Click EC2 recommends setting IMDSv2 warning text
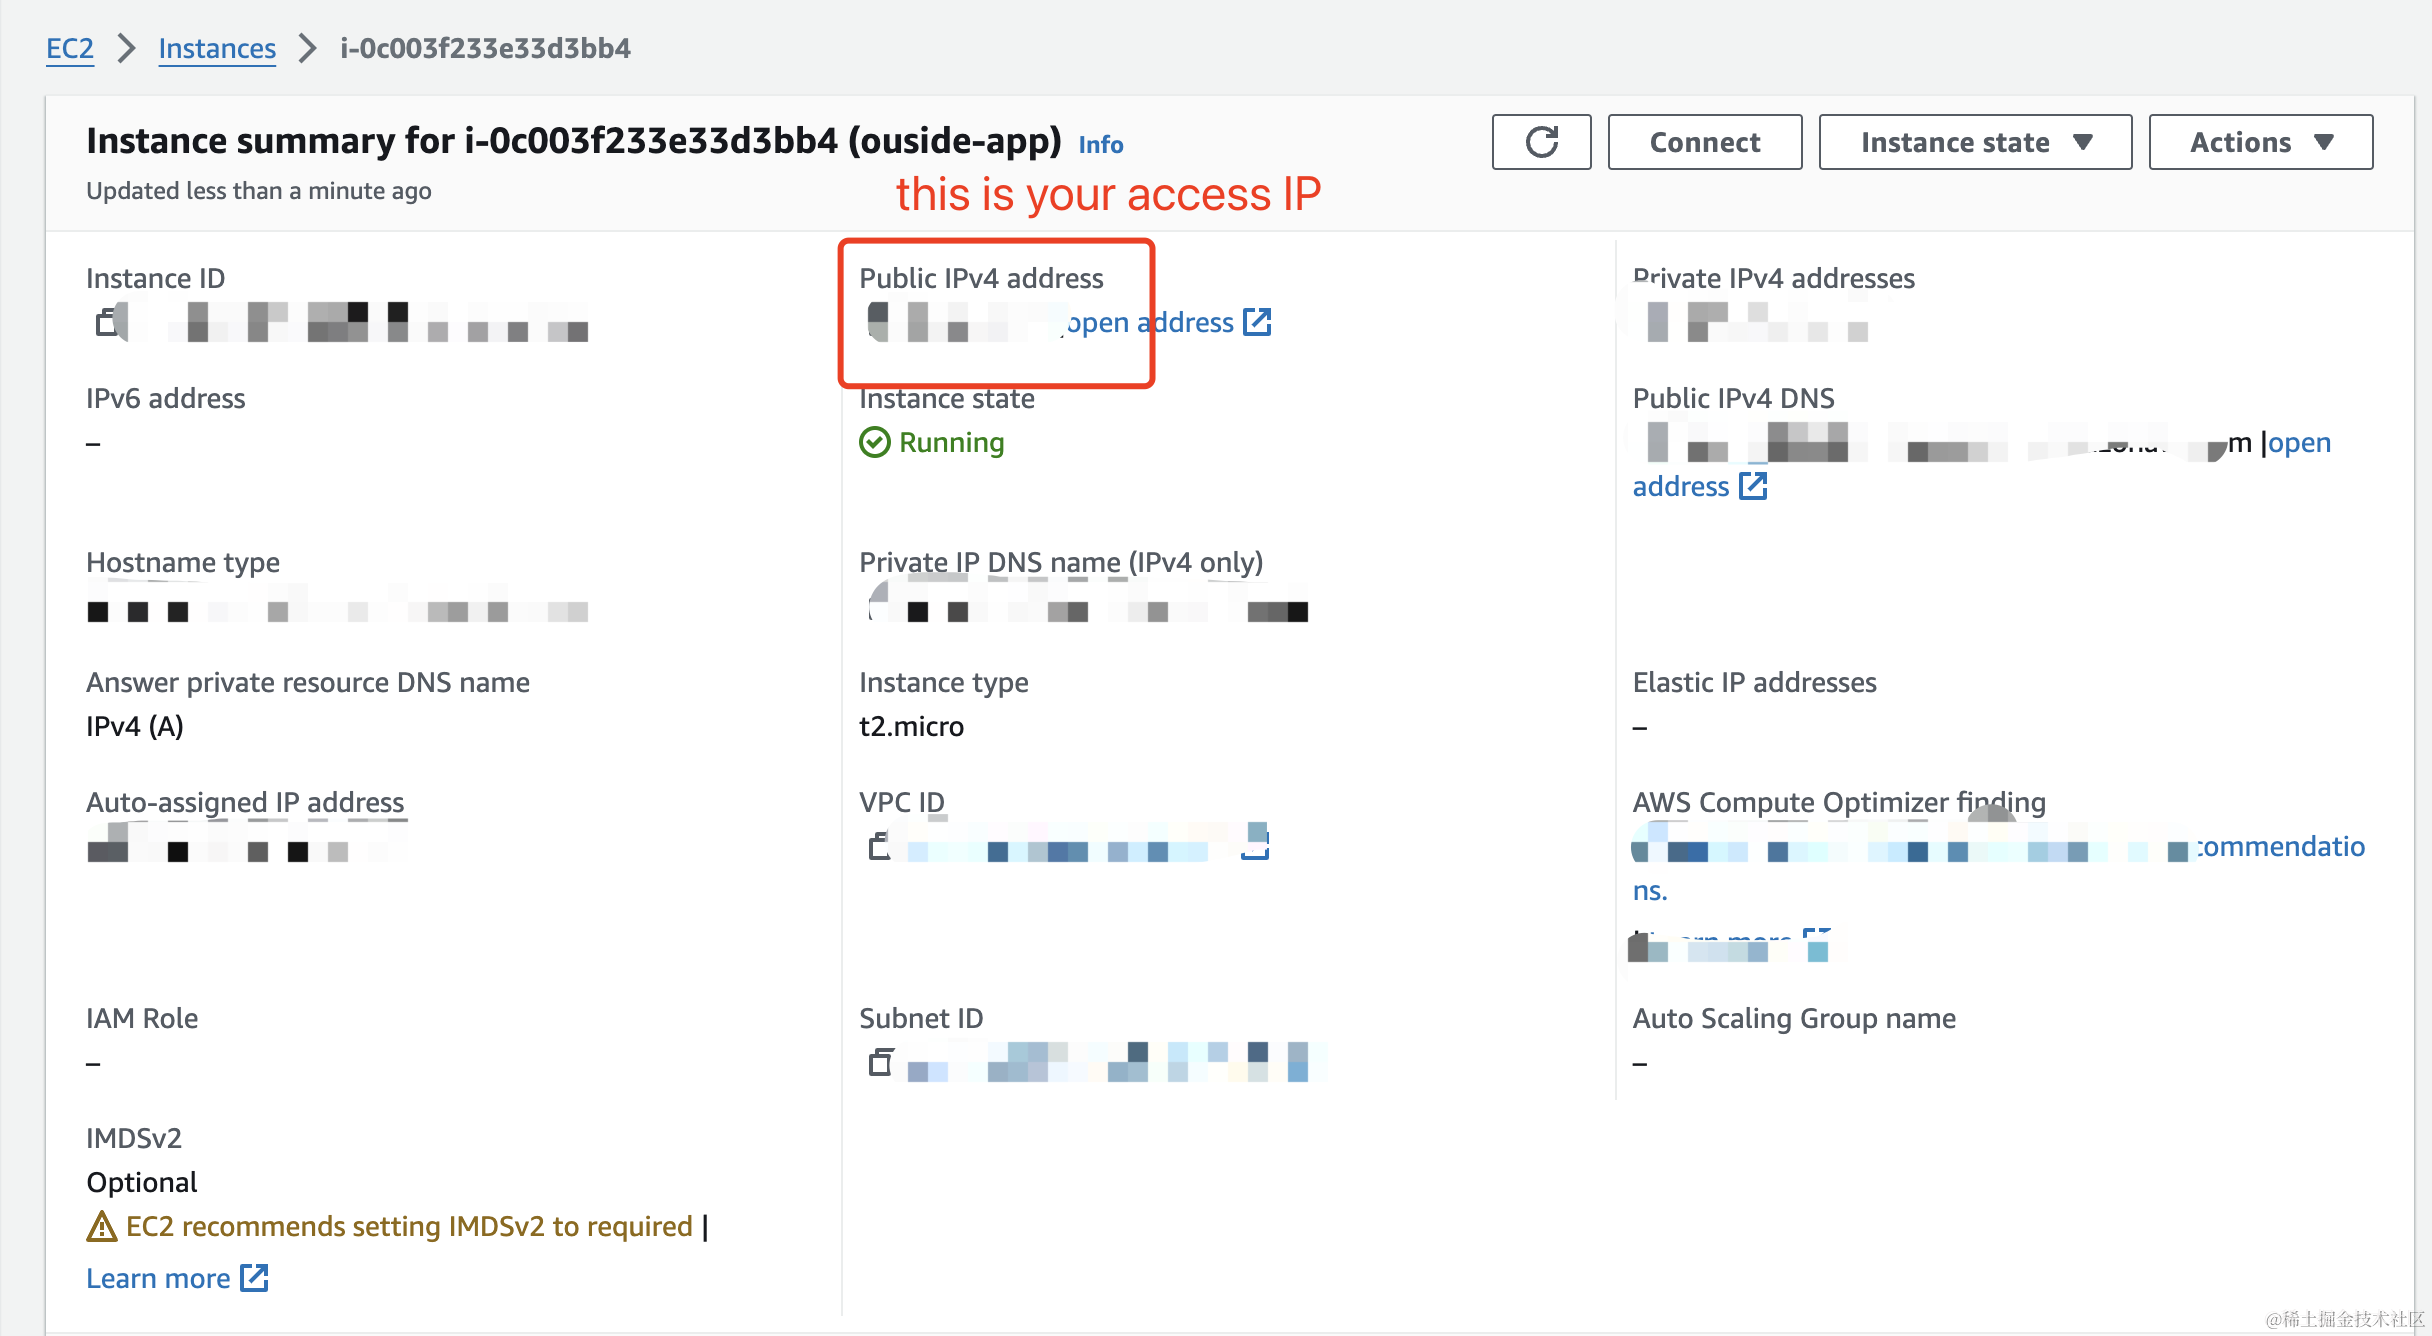This screenshot has width=2432, height=1336. tap(410, 1226)
